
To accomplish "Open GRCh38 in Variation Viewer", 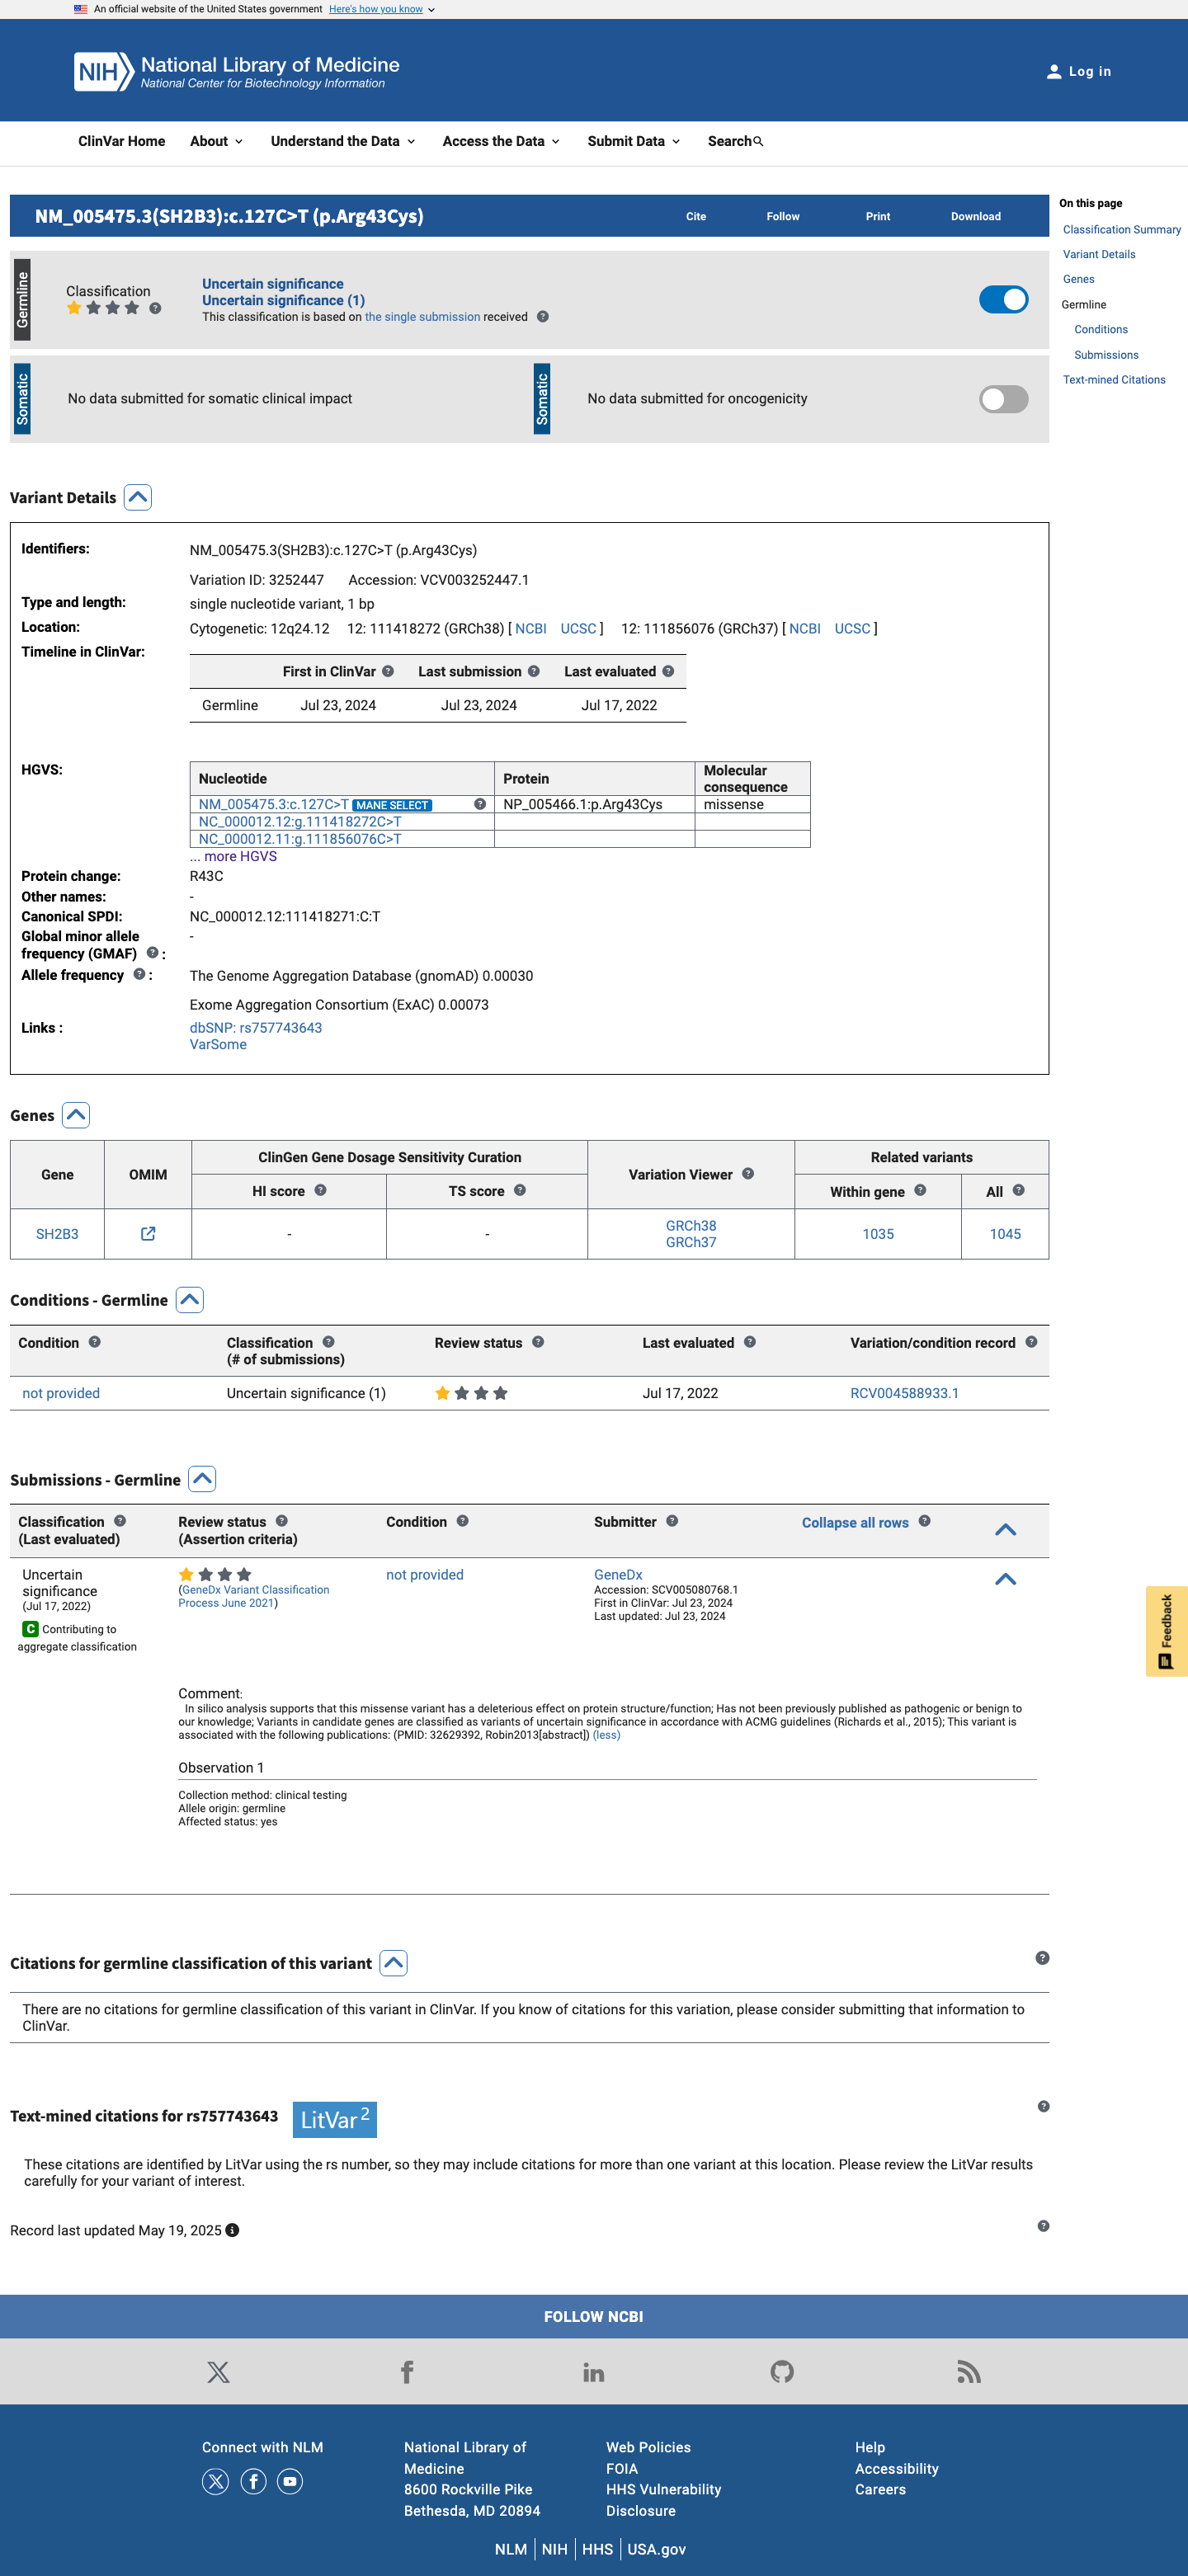I will tap(691, 1225).
